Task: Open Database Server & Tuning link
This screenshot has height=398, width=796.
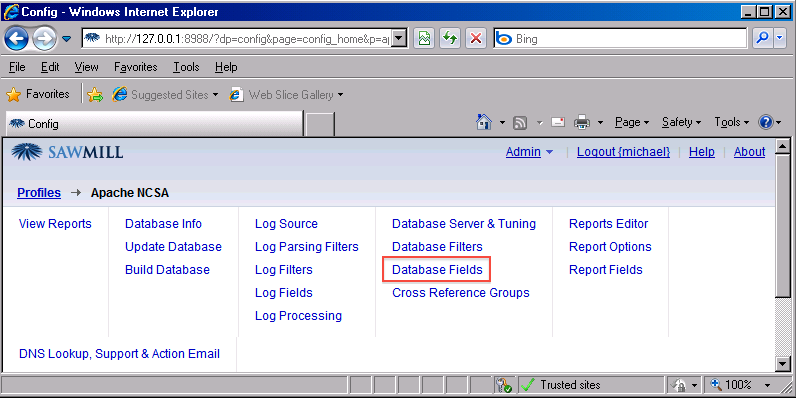Action: pos(464,224)
